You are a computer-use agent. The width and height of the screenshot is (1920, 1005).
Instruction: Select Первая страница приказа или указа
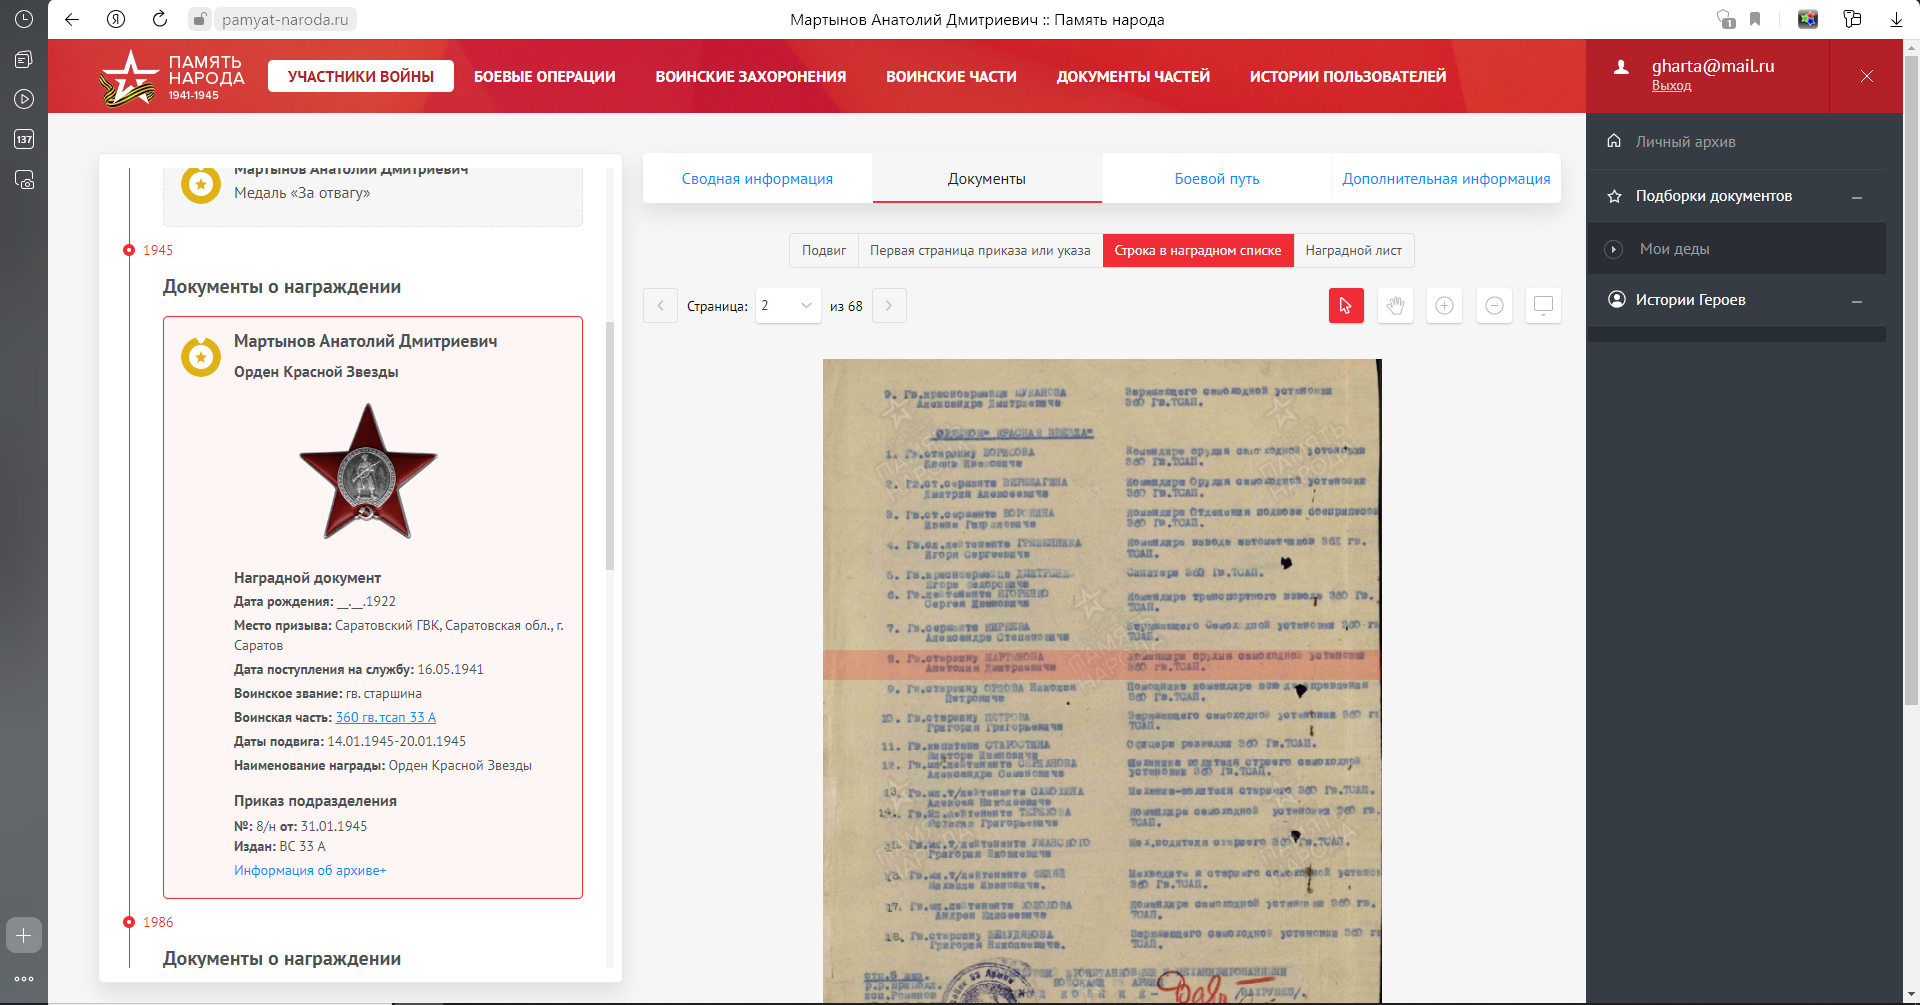coord(979,251)
